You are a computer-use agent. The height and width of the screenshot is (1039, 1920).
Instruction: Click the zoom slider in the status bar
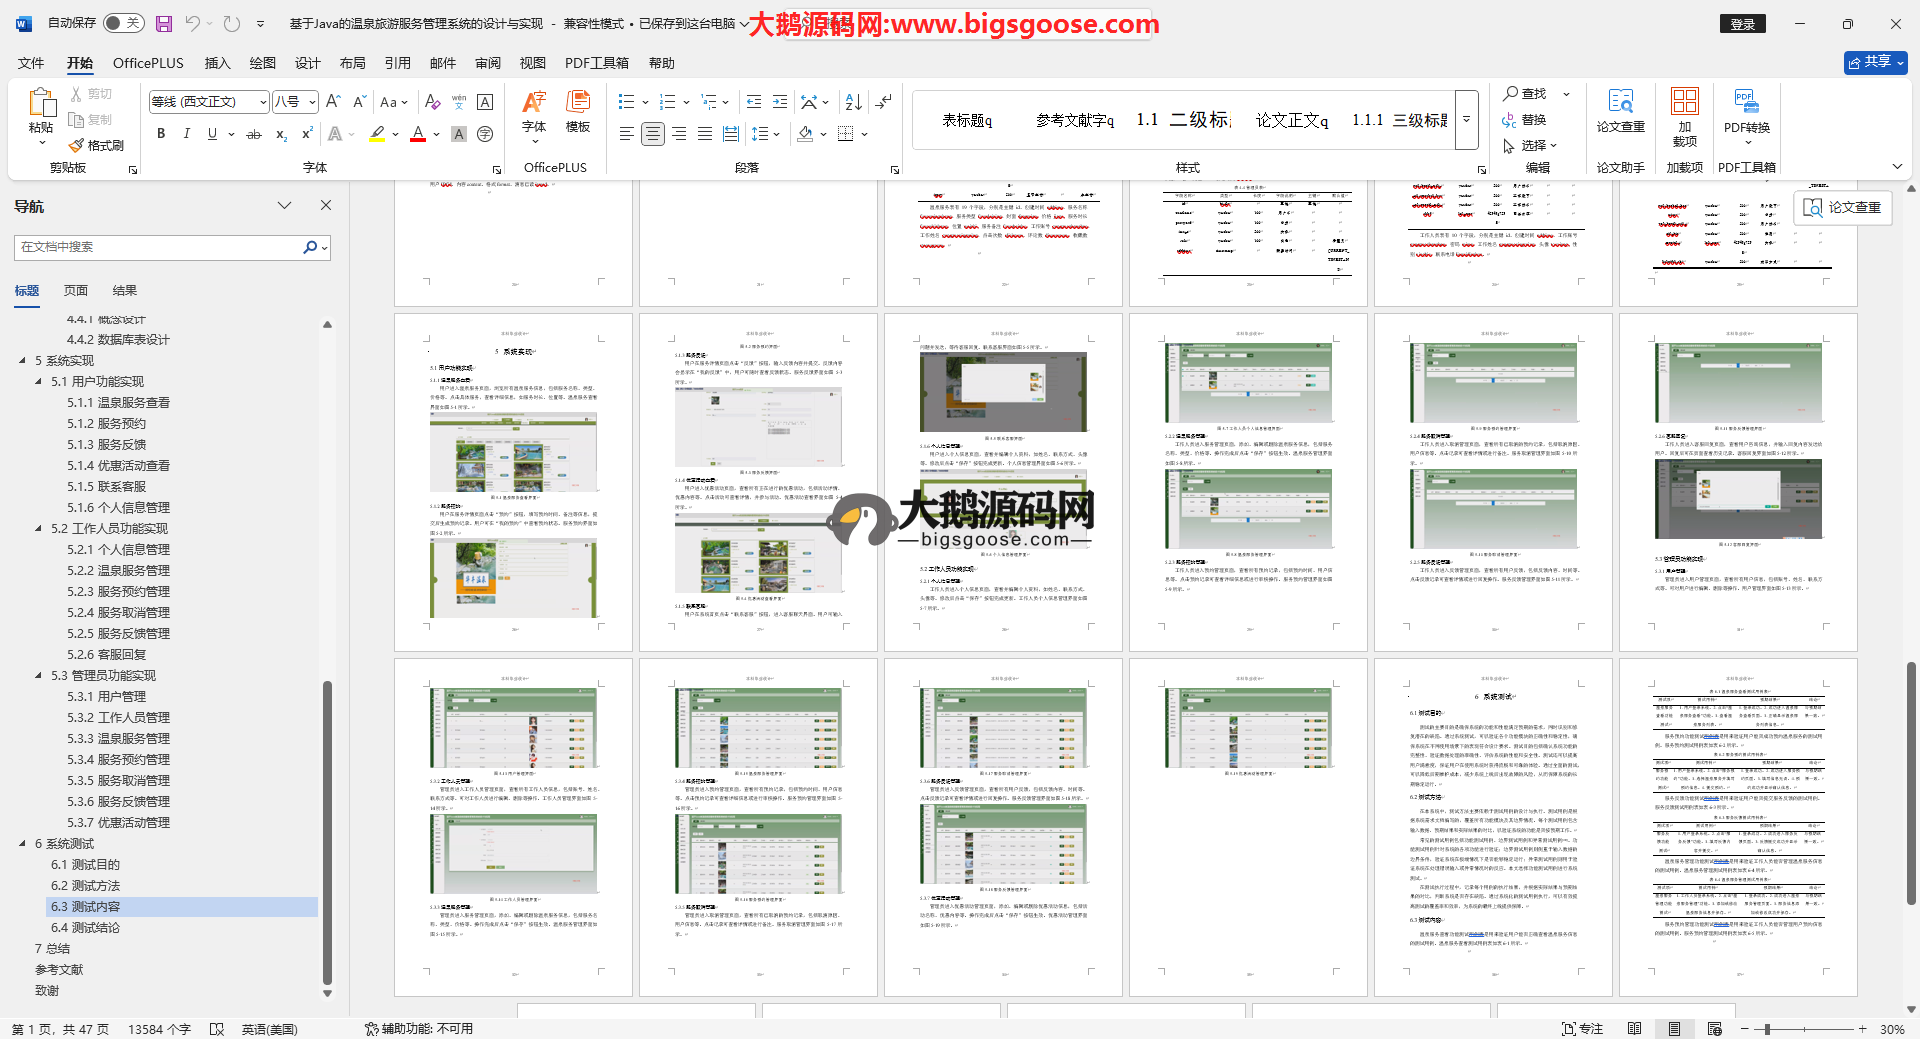click(1767, 1029)
